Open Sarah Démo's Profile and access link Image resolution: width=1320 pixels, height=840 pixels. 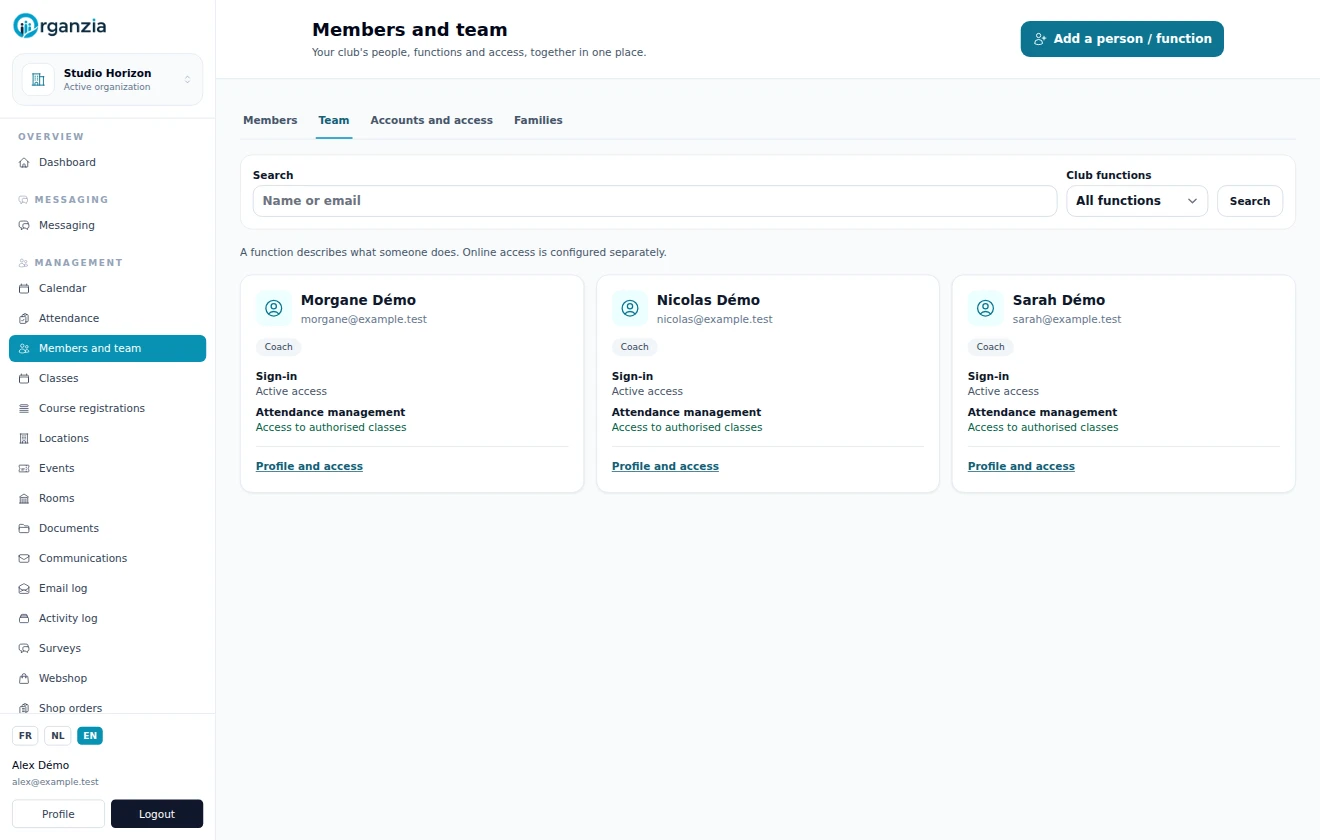click(1021, 466)
